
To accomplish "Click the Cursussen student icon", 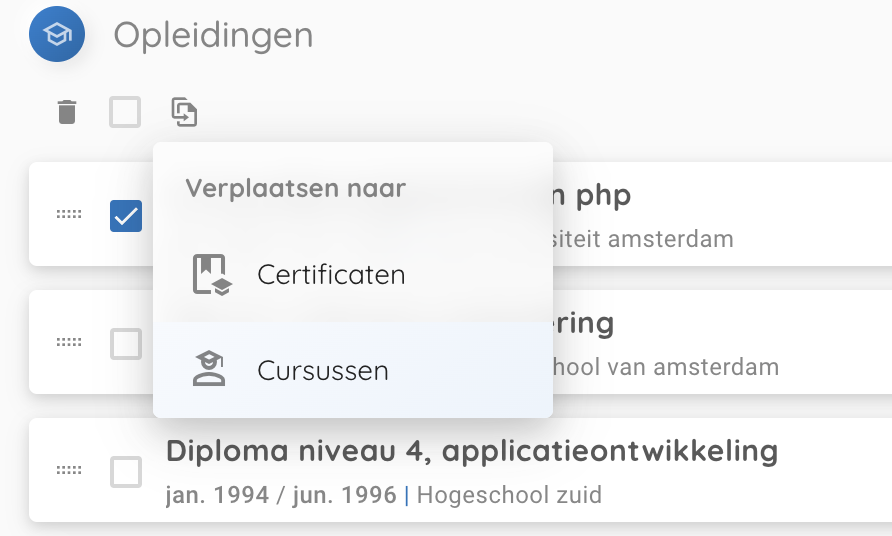I will point(210,370).
